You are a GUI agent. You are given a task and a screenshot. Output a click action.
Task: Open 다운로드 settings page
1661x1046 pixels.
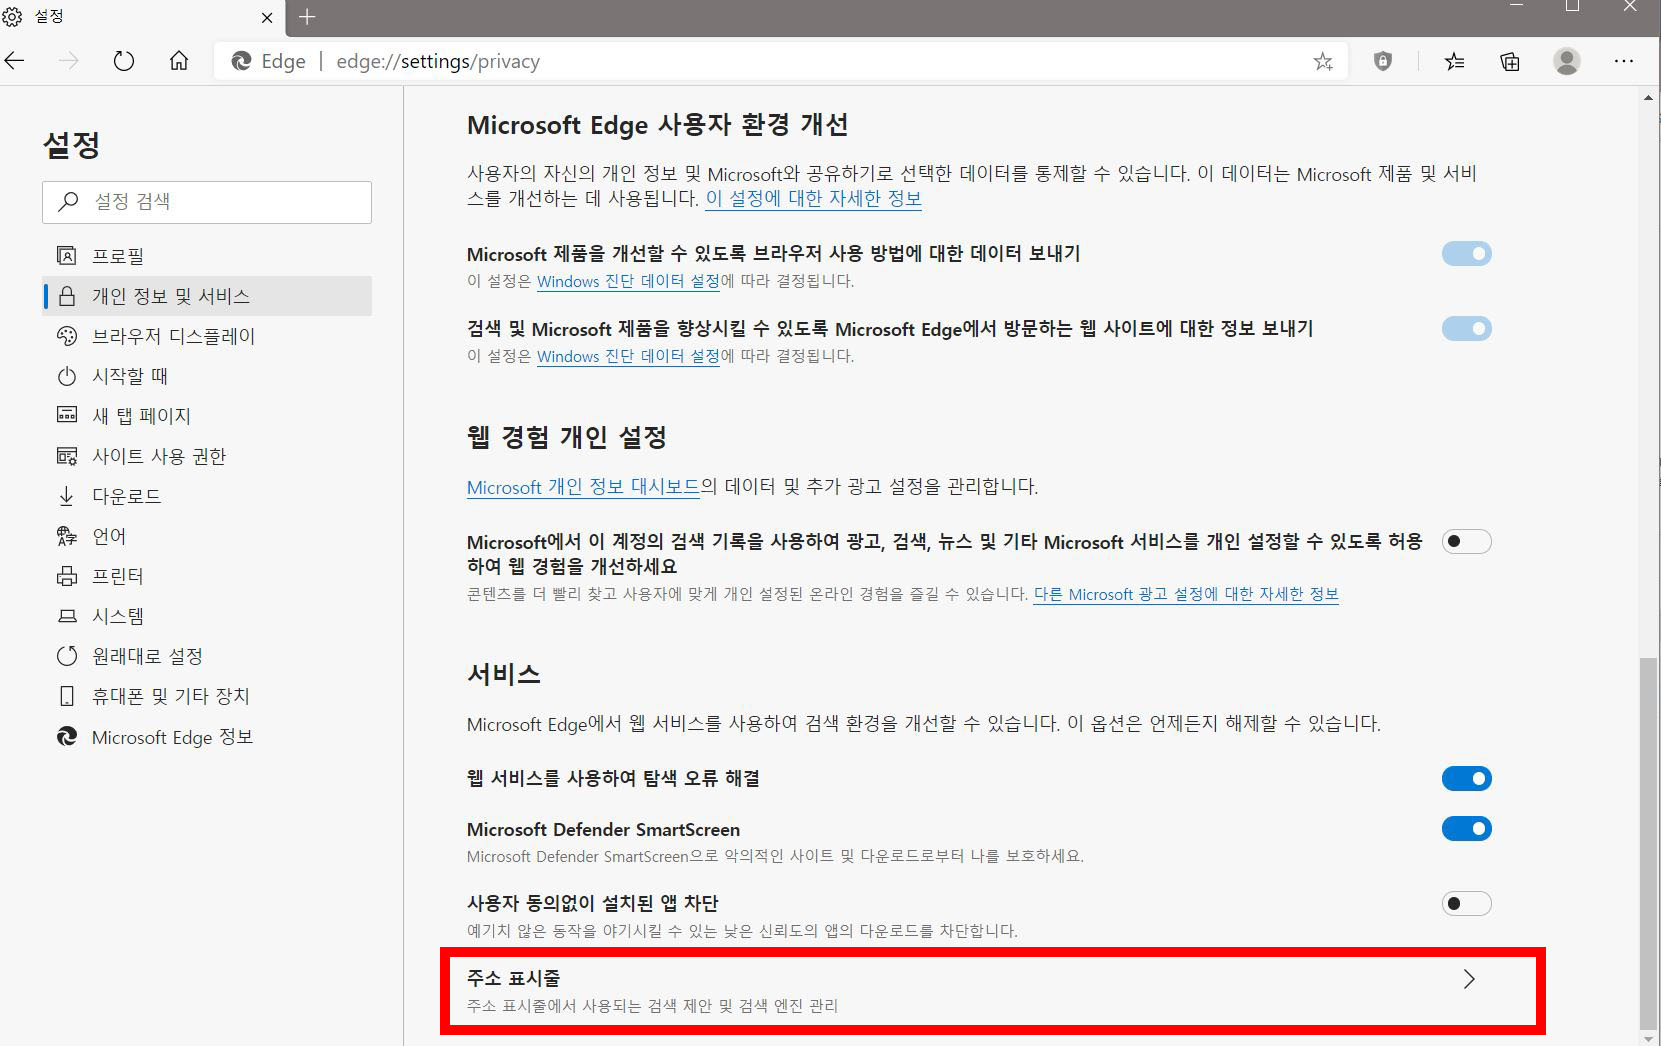(x=207, y=496)
